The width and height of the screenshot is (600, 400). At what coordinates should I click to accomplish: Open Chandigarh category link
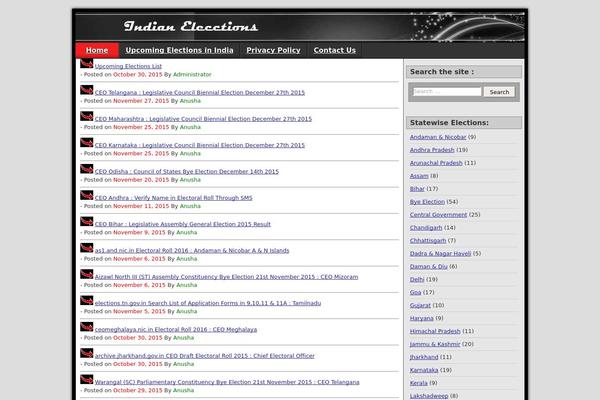426,228
